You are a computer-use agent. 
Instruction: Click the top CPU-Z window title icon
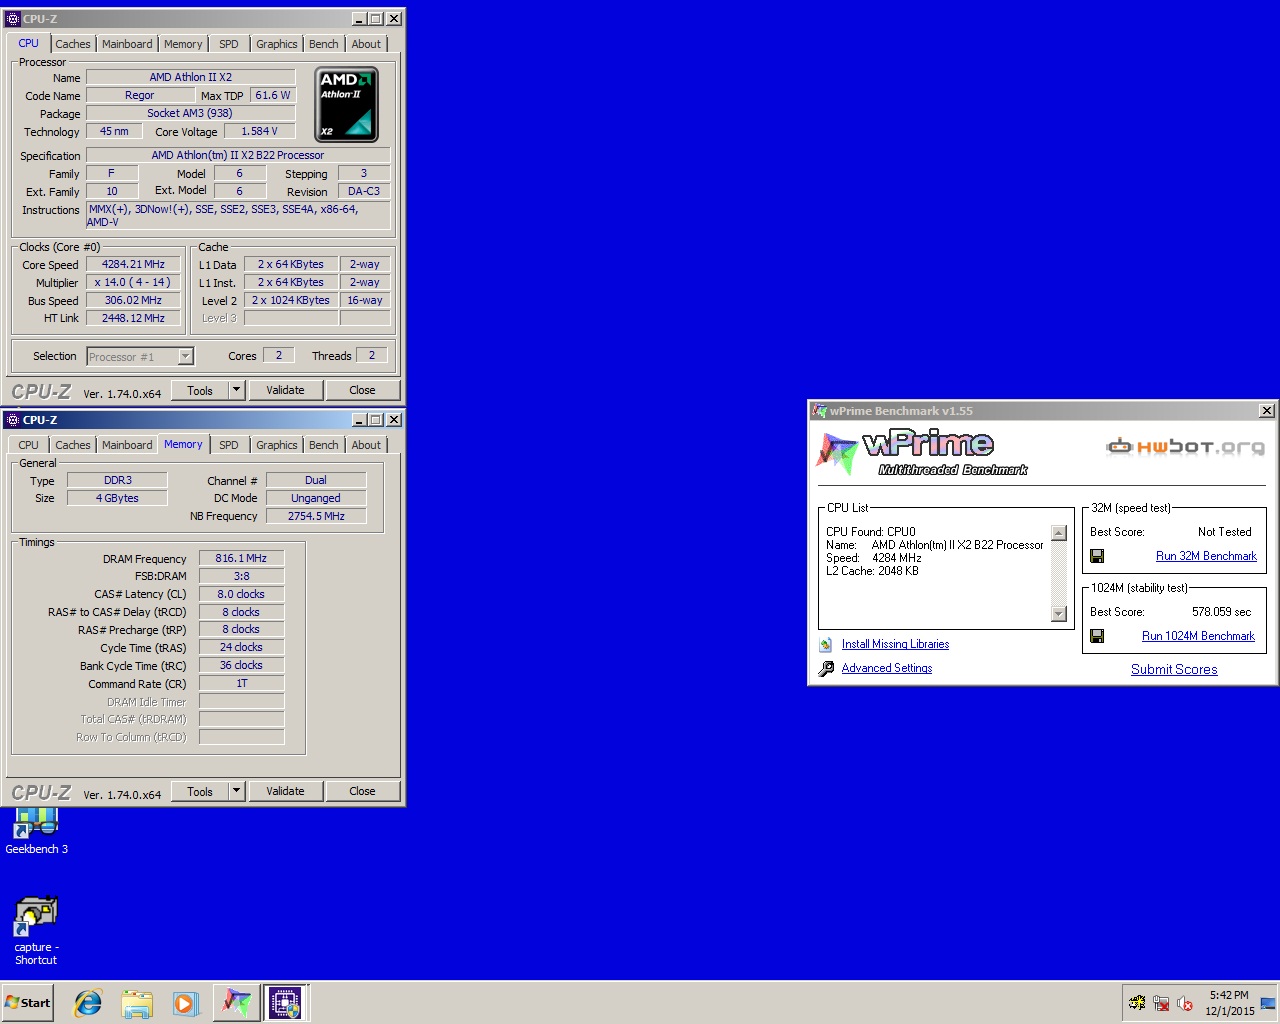click(13, 19)
